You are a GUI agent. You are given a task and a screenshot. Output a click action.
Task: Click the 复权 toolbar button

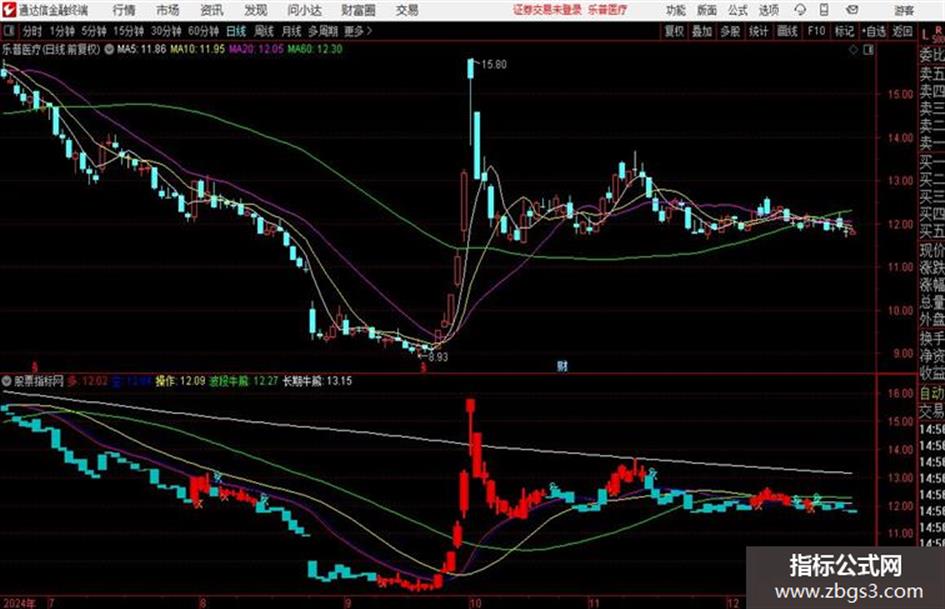point(674,31)
